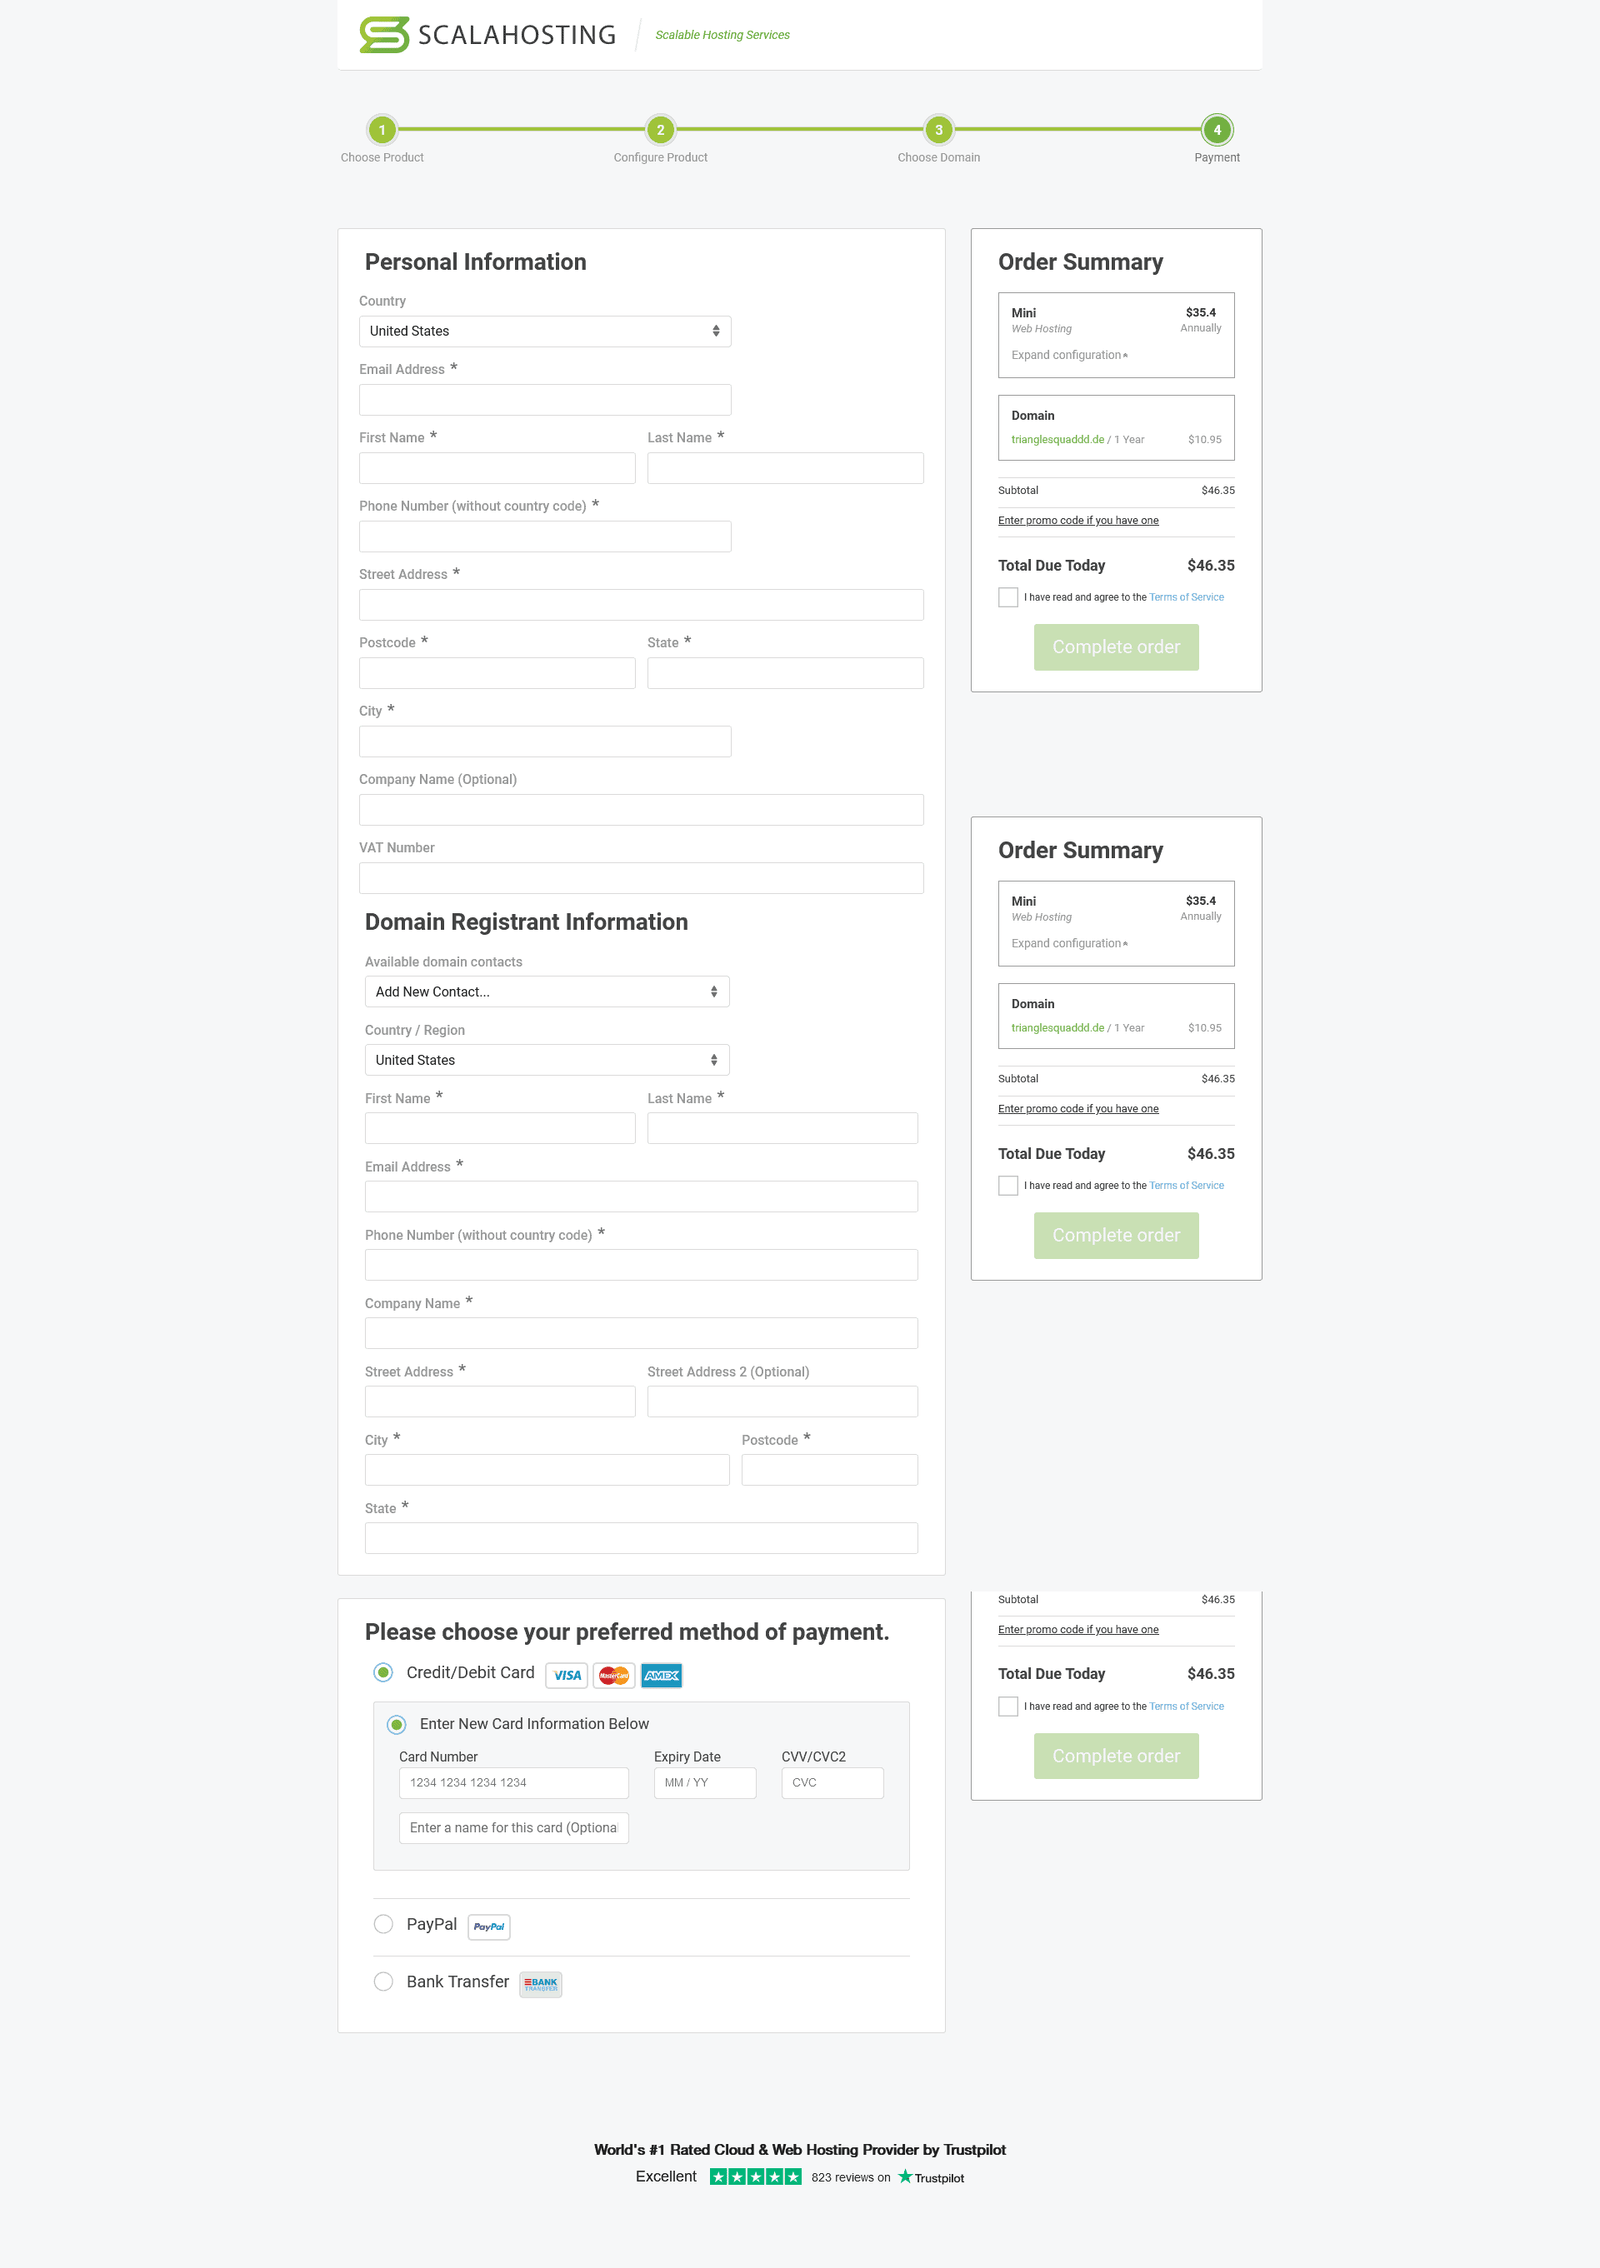Click the Trustpilot logo in footer
Viewport: 1600px width, 2268px height.
pyautogui.click(x=931, y=2177)
